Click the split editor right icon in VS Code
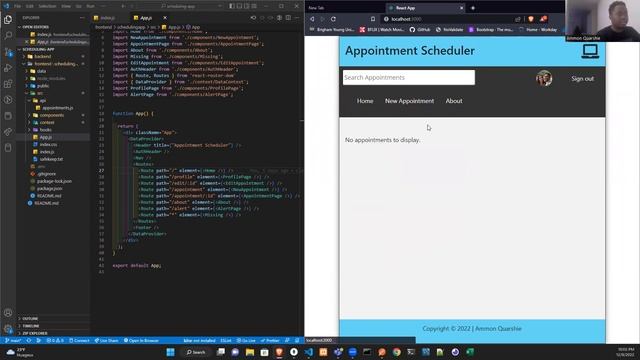This screenshot has height=360, width=640. tap(288, 18)
